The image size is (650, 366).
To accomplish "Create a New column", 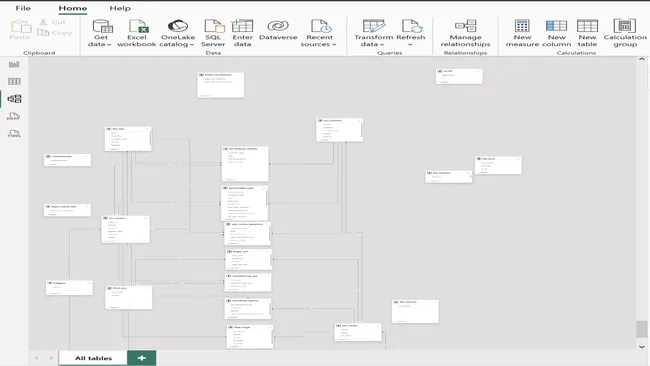I will pos(556,33).
